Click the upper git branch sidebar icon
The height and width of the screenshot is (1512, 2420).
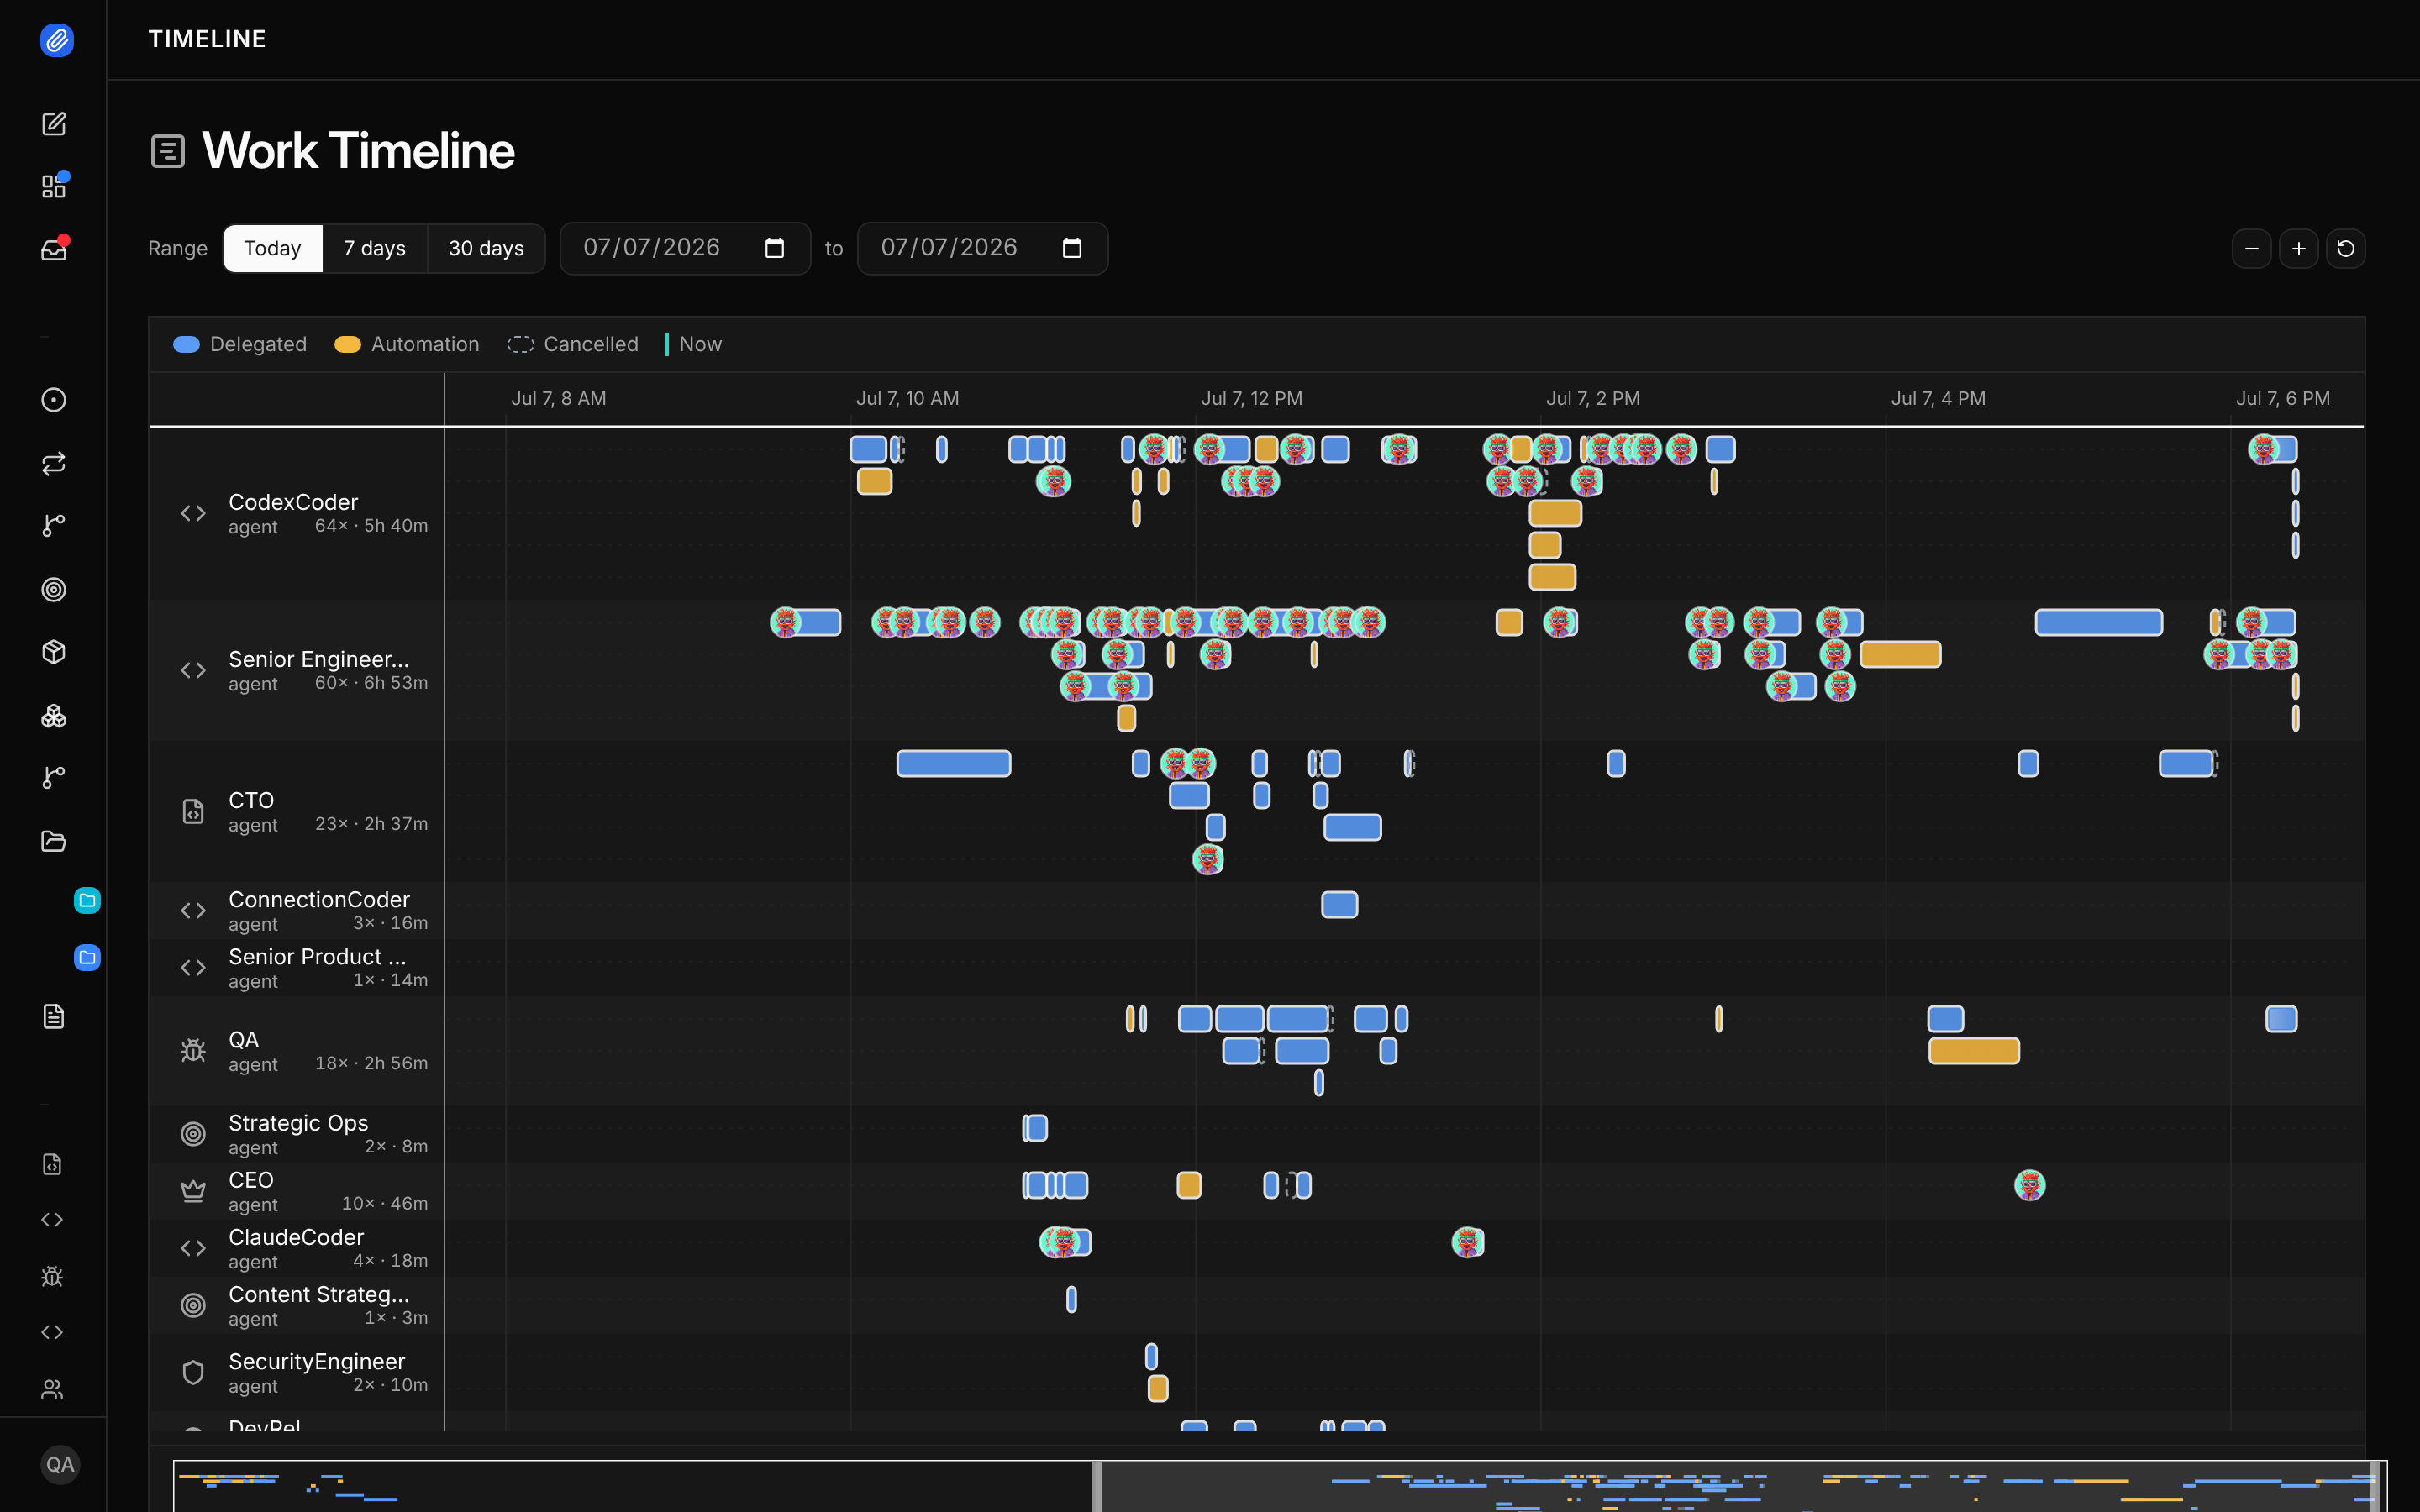[x=54, y=526]
